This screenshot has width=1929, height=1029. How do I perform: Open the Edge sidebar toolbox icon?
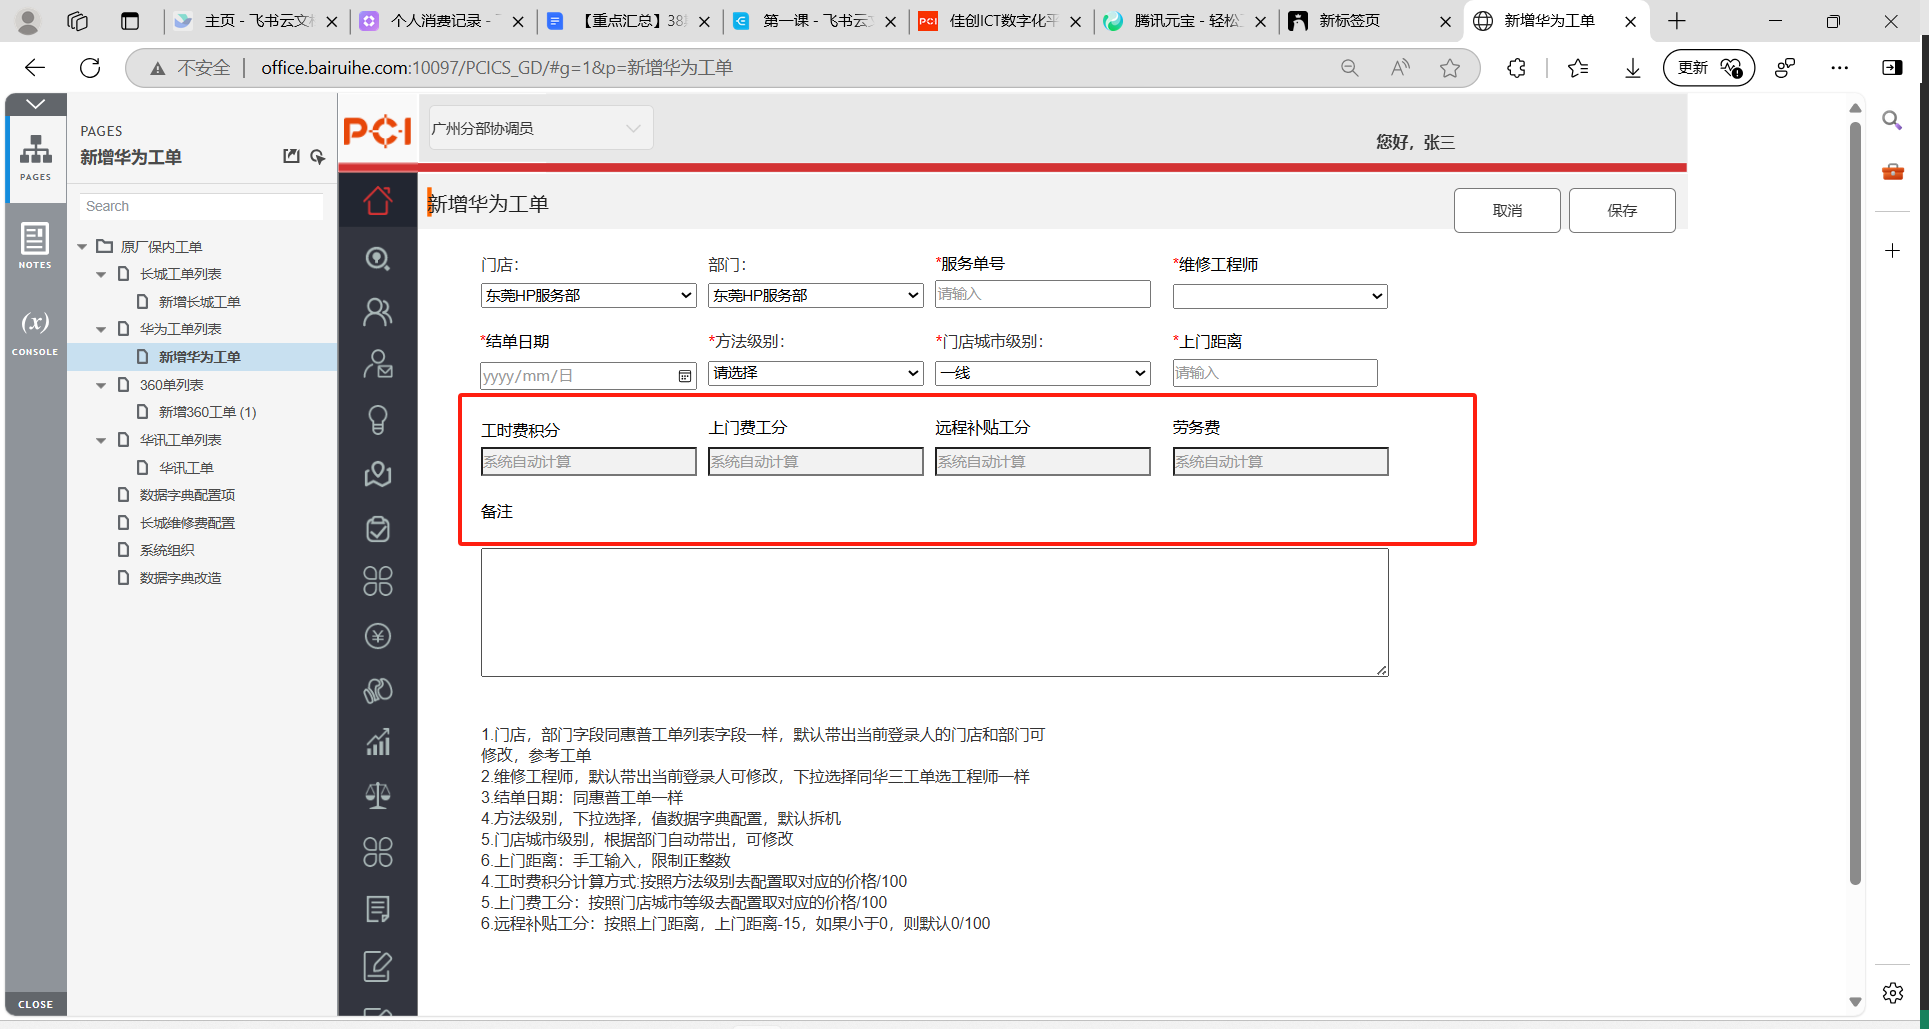[x=1892, y=172]
